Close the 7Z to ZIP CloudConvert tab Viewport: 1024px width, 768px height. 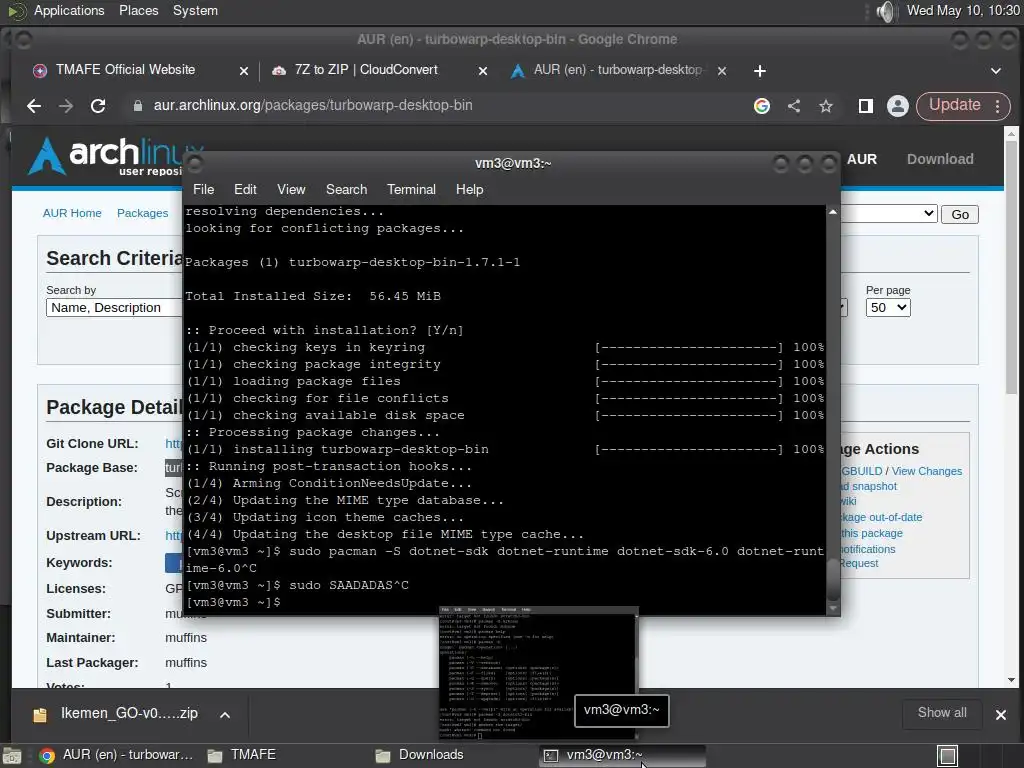pos(483,71)
